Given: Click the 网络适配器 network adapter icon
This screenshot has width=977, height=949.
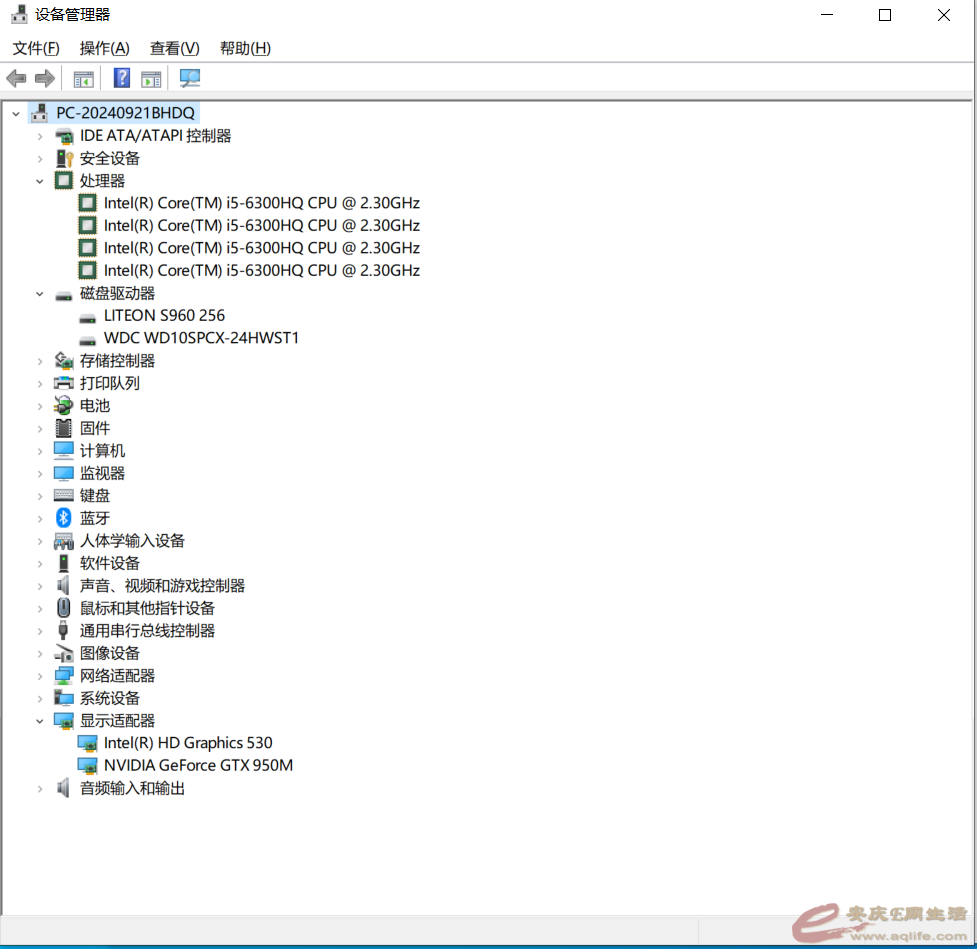Looking at the screenshot, I should pyautogui.click(x=64, y=675).
